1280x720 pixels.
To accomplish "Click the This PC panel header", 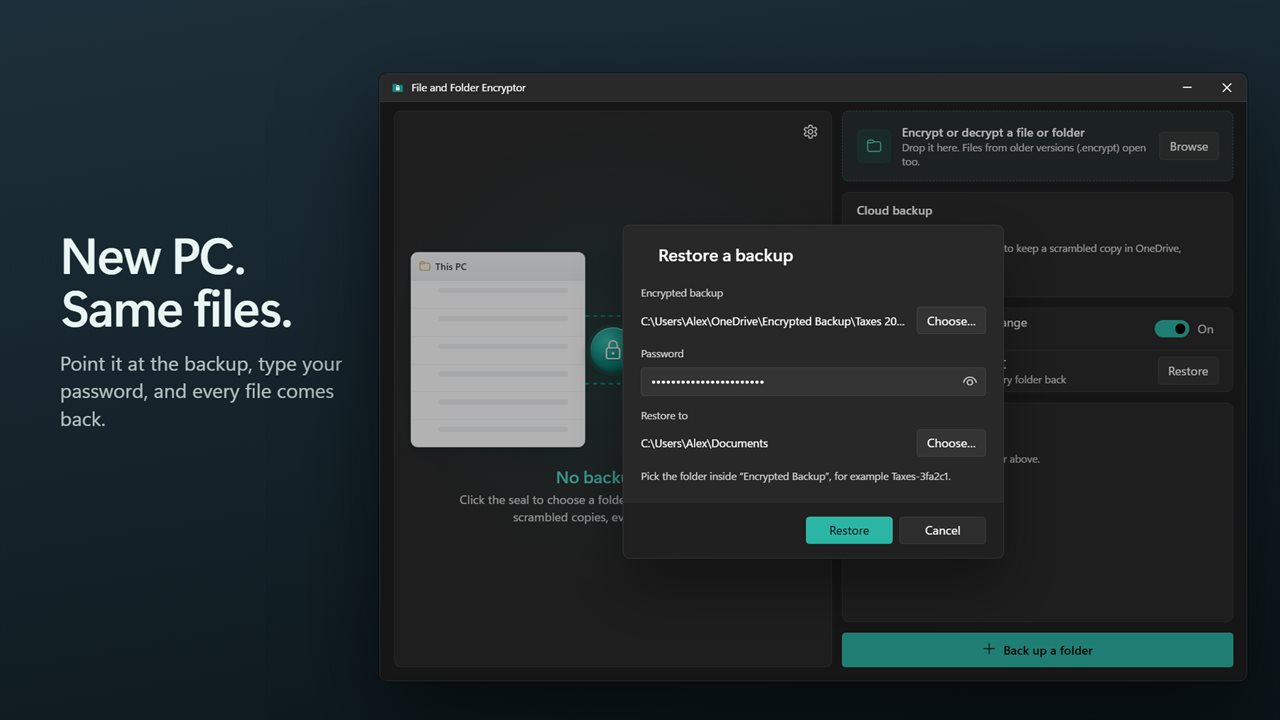I will [x=498, y=266].
